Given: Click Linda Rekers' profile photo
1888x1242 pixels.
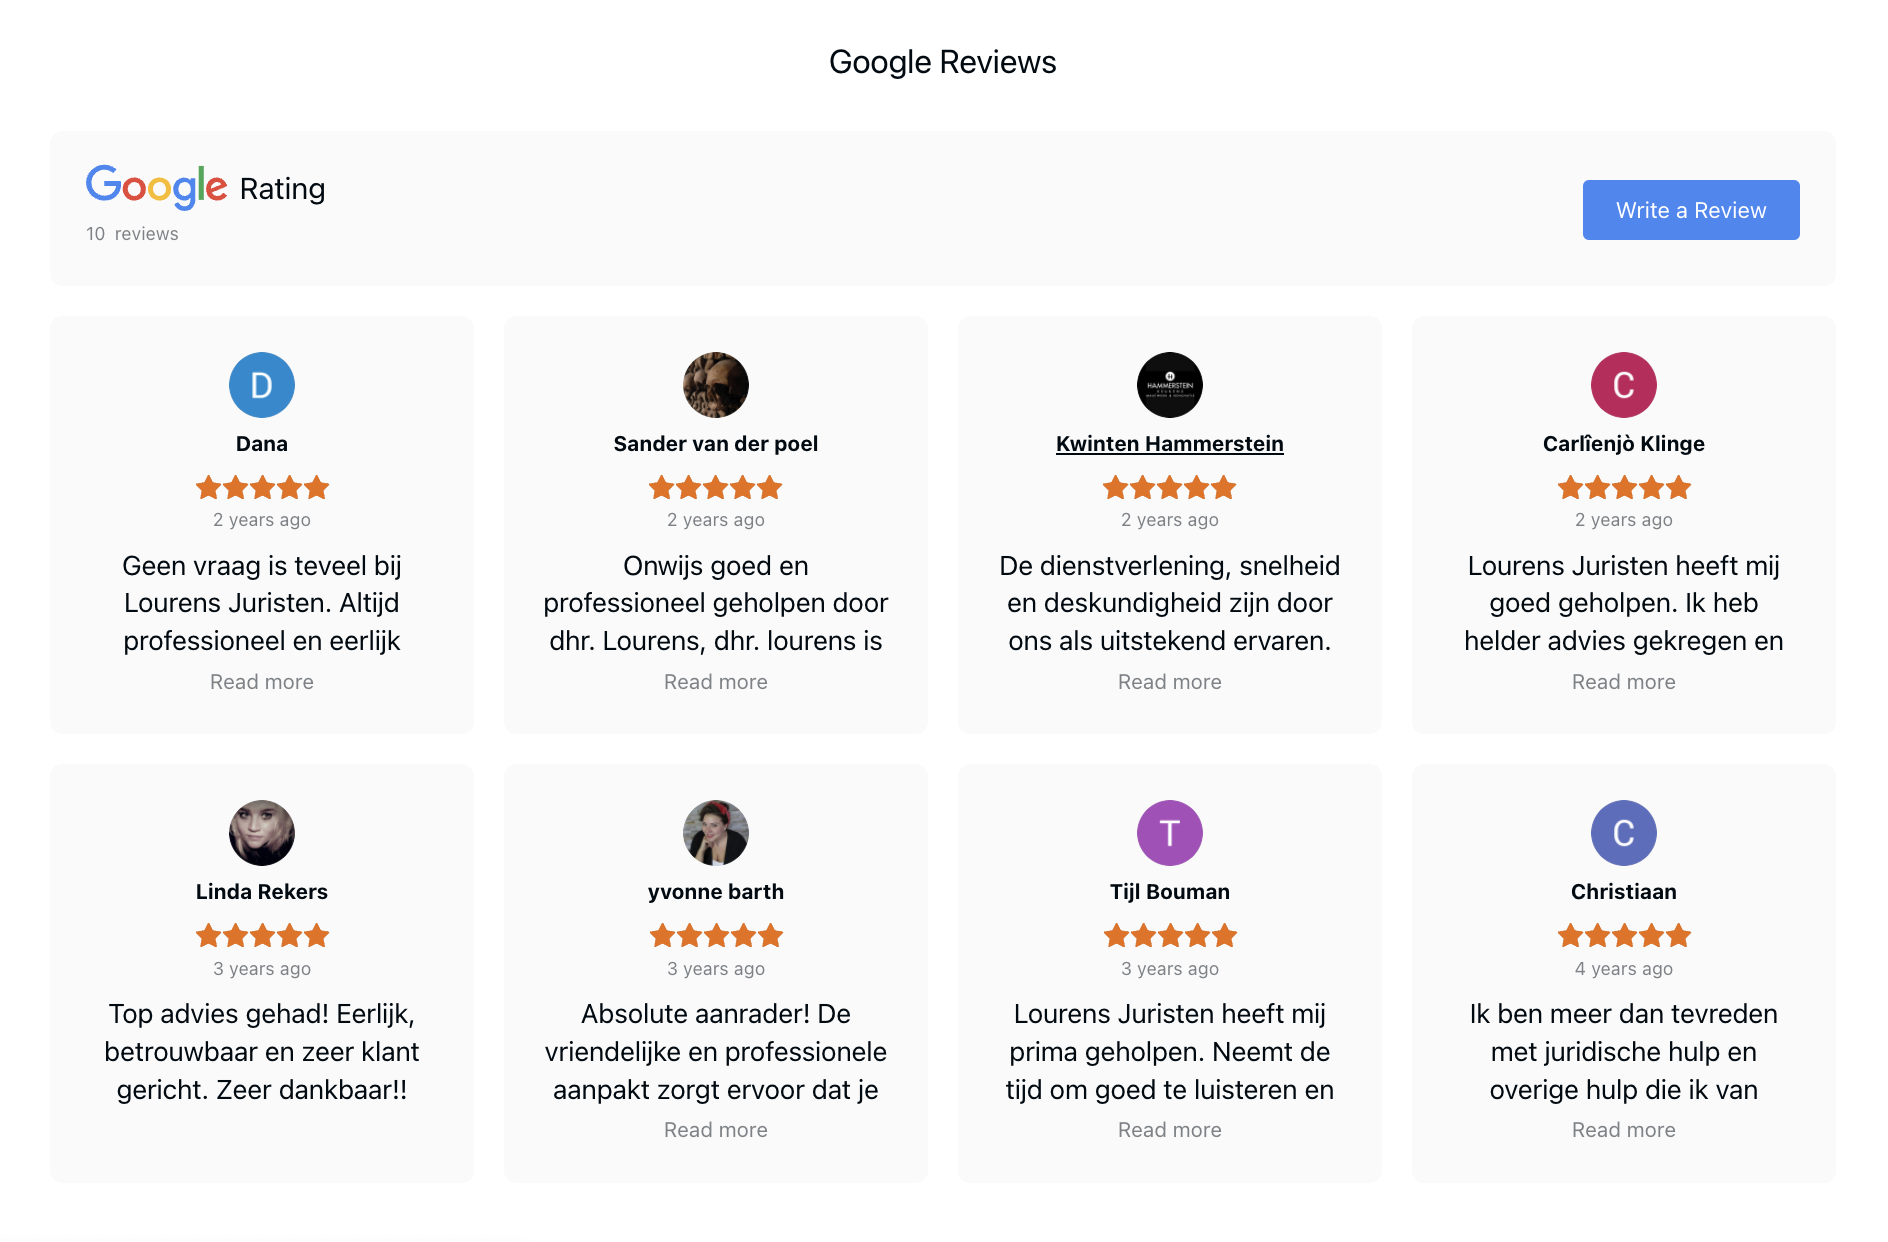Looking at the screenshot, I should click(x=262, y=833).
